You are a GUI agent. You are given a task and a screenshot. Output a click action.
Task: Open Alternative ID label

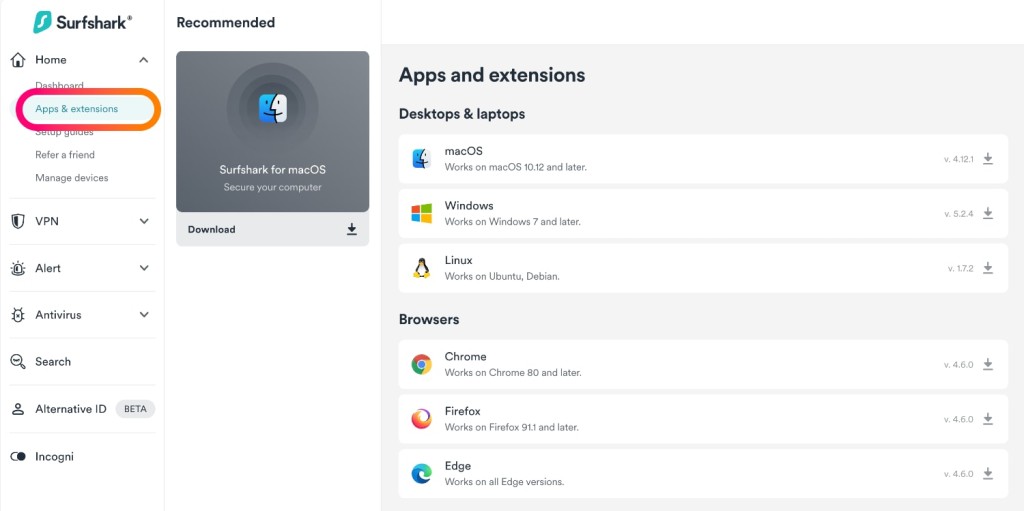(x=71, y=409)
